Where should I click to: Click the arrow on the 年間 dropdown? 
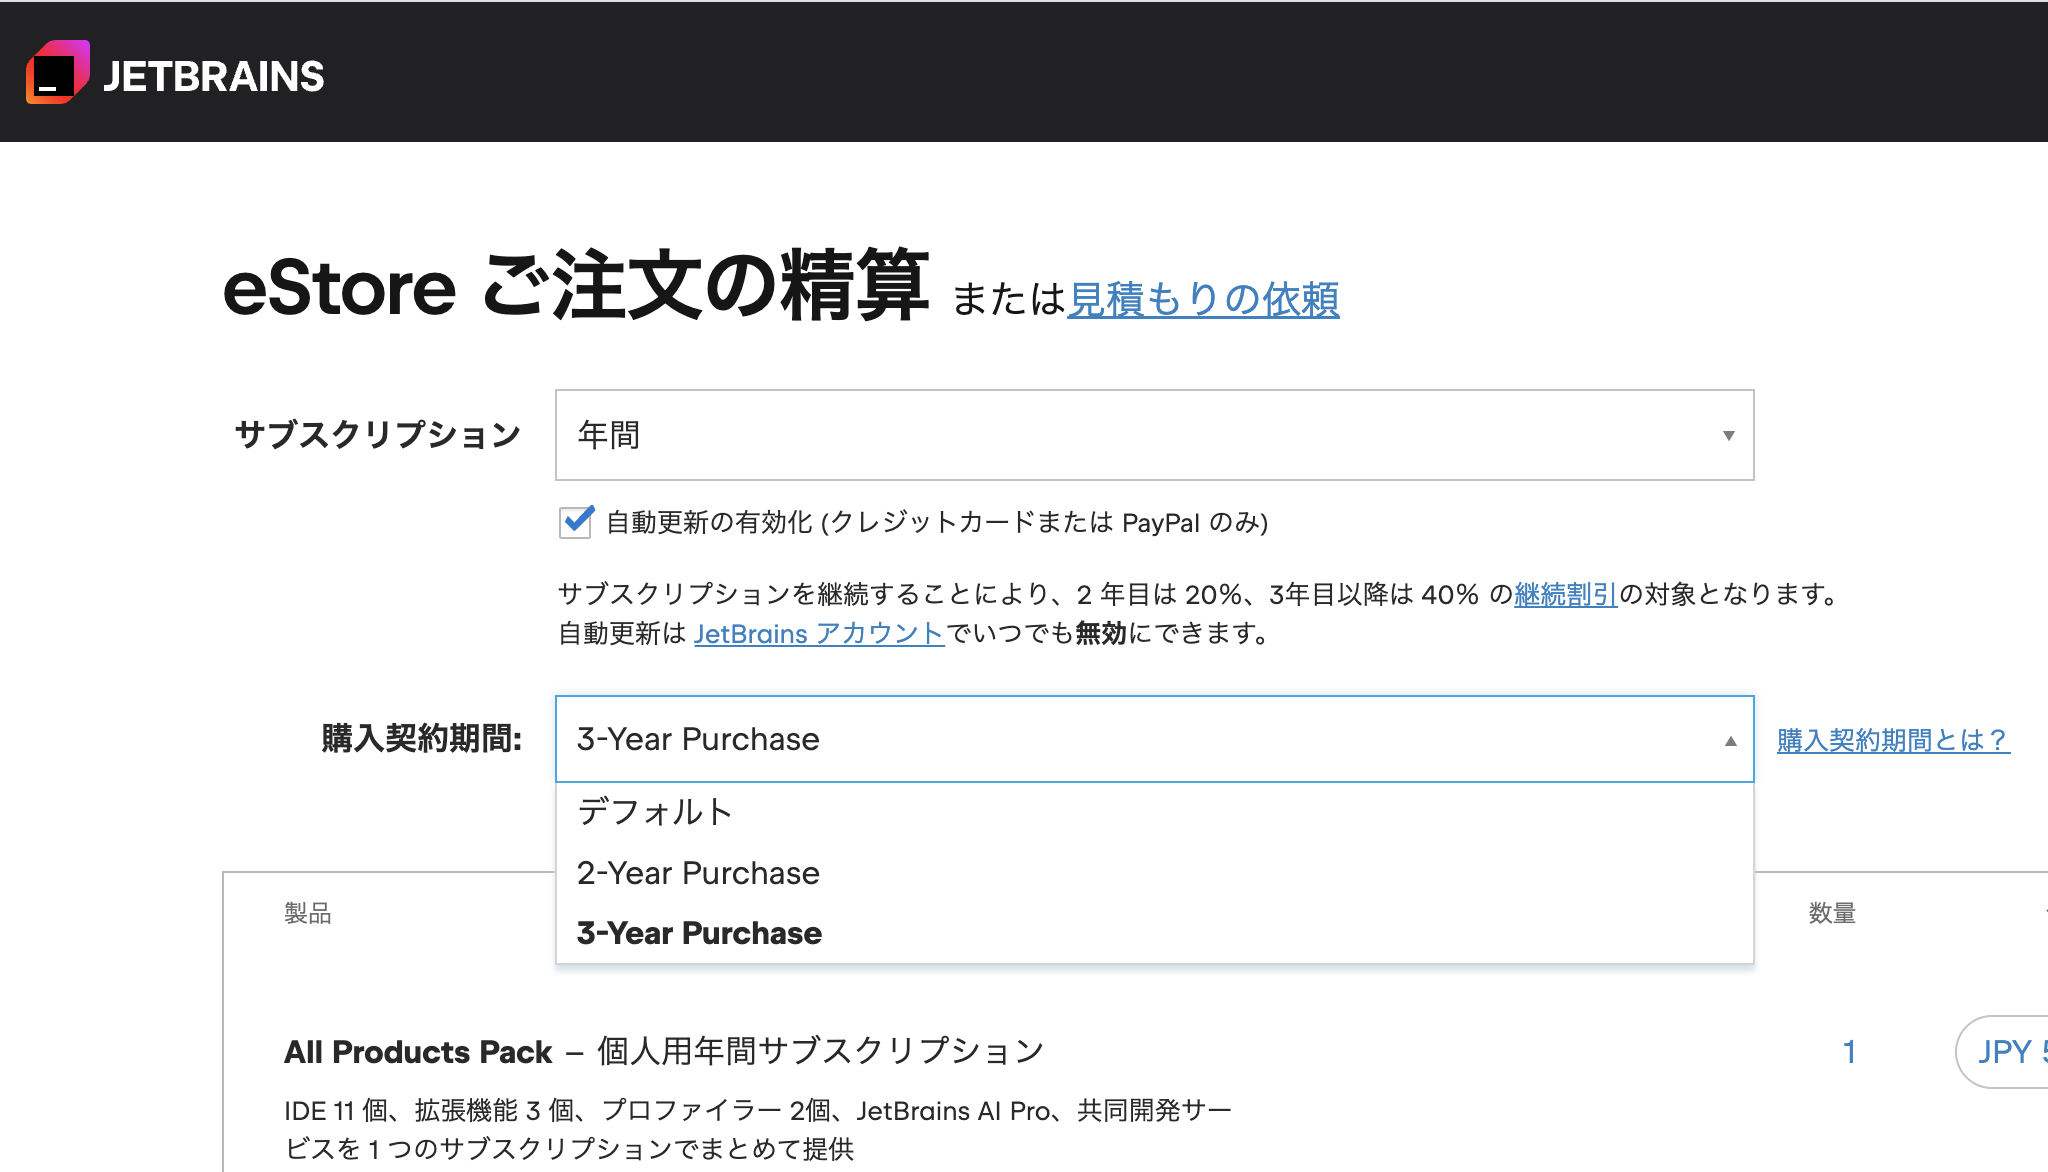coord(1728,435)
